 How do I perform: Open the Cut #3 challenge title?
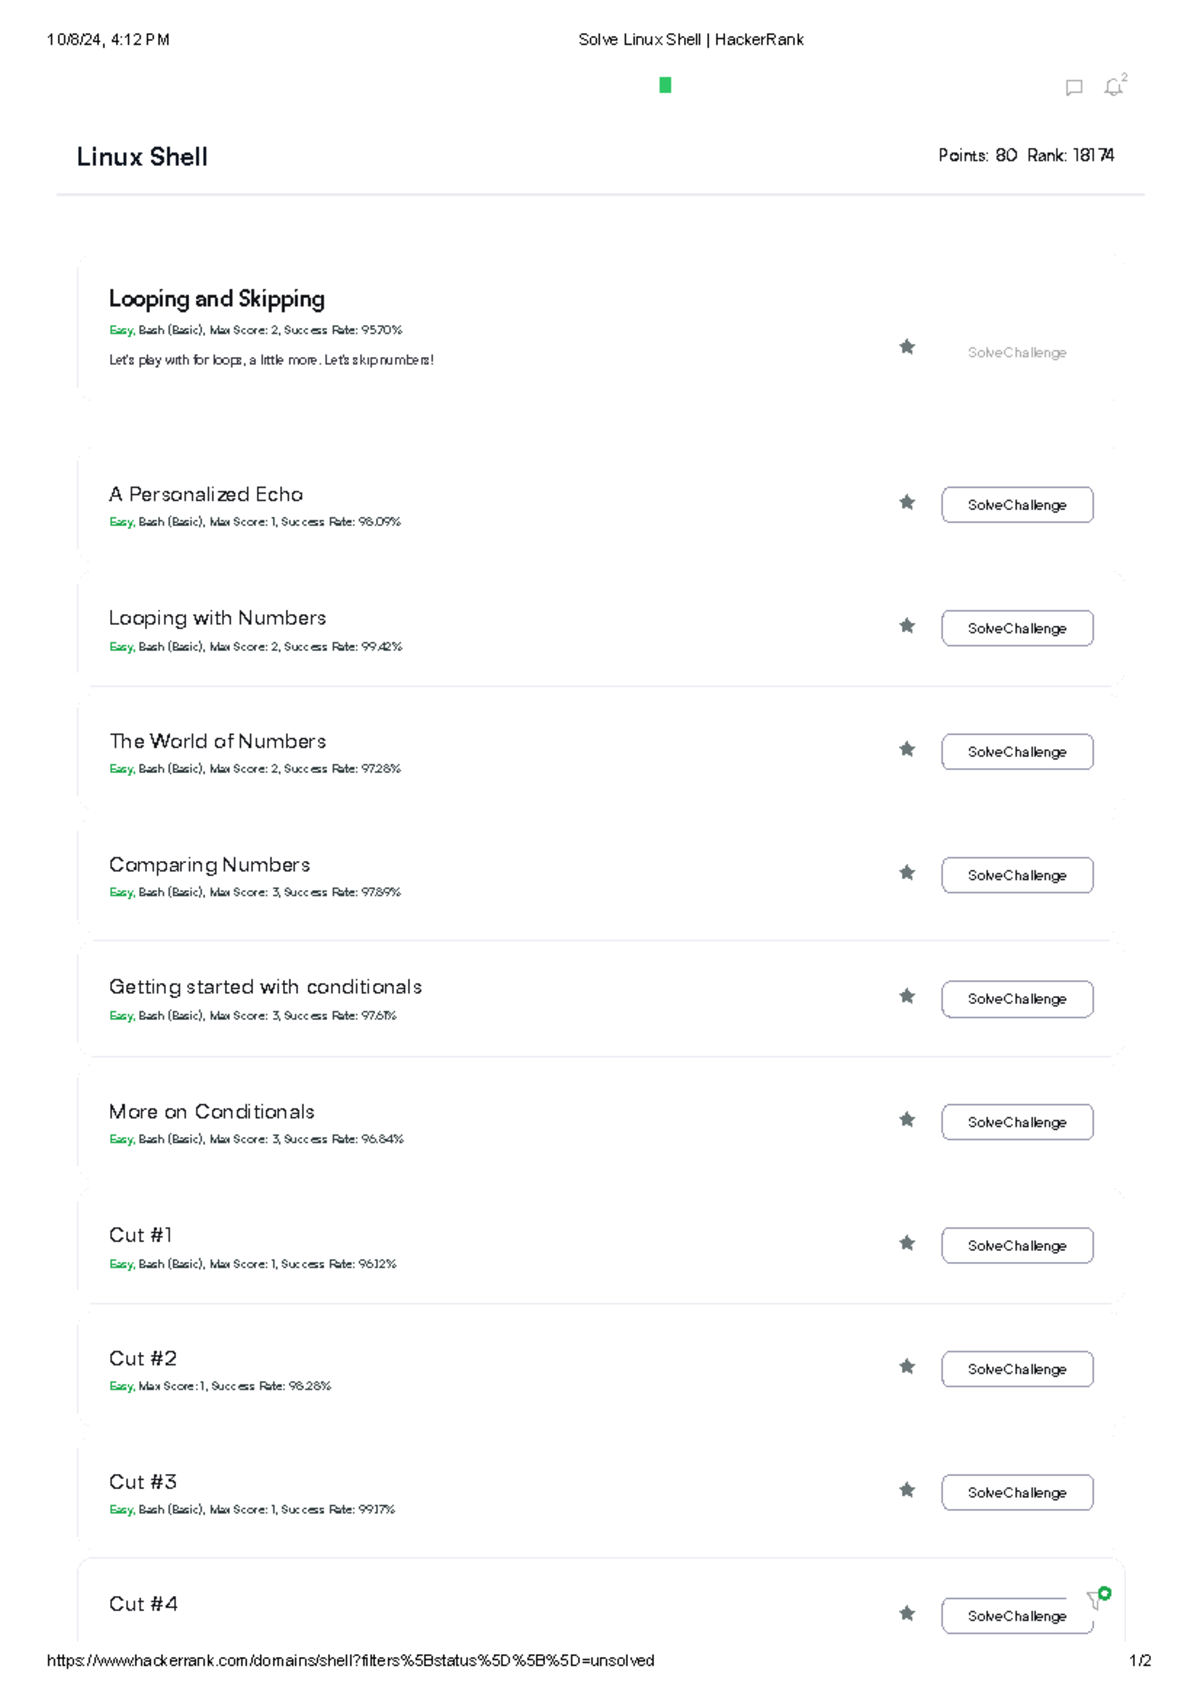(x=142, y=1482)
